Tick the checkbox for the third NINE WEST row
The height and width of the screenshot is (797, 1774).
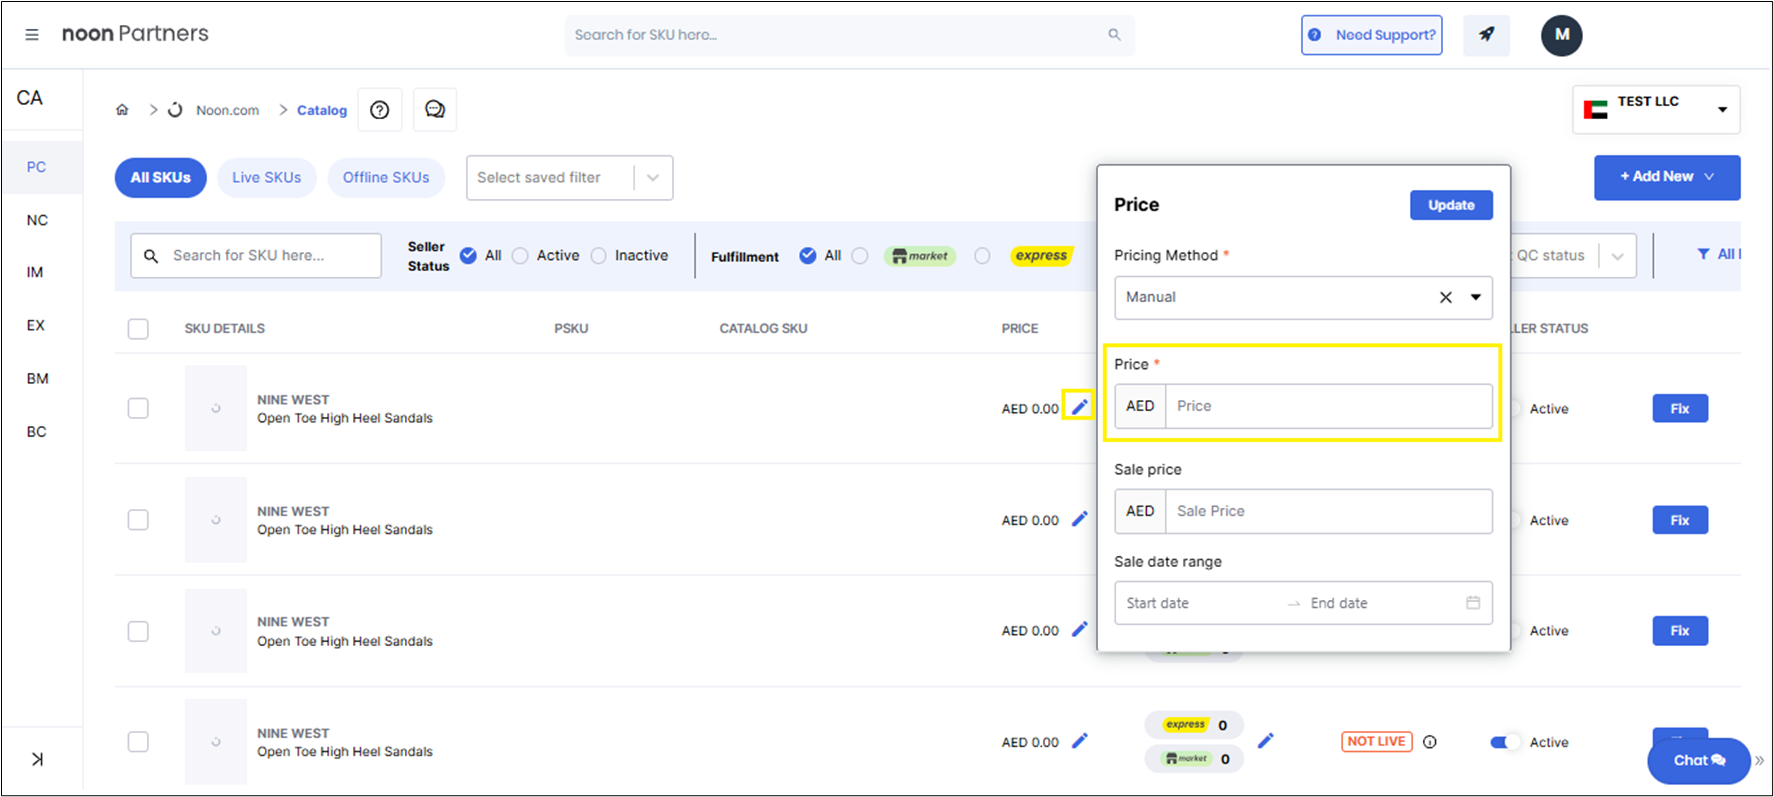pyautogui.click(x=138, y=631)
